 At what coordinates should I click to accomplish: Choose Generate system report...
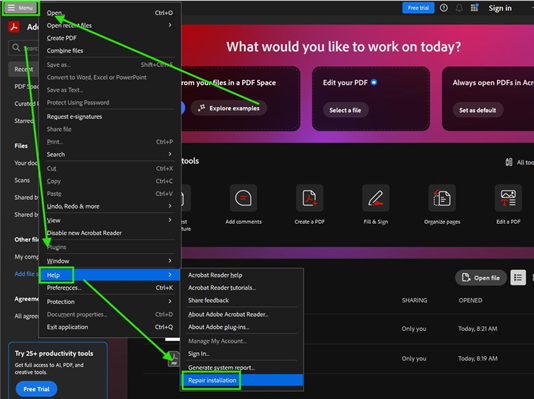tap(242, 367)
